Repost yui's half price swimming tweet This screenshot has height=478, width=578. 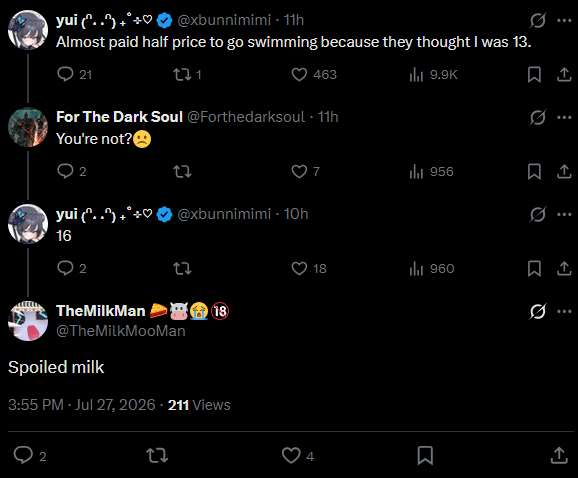[x=182, y=74]
